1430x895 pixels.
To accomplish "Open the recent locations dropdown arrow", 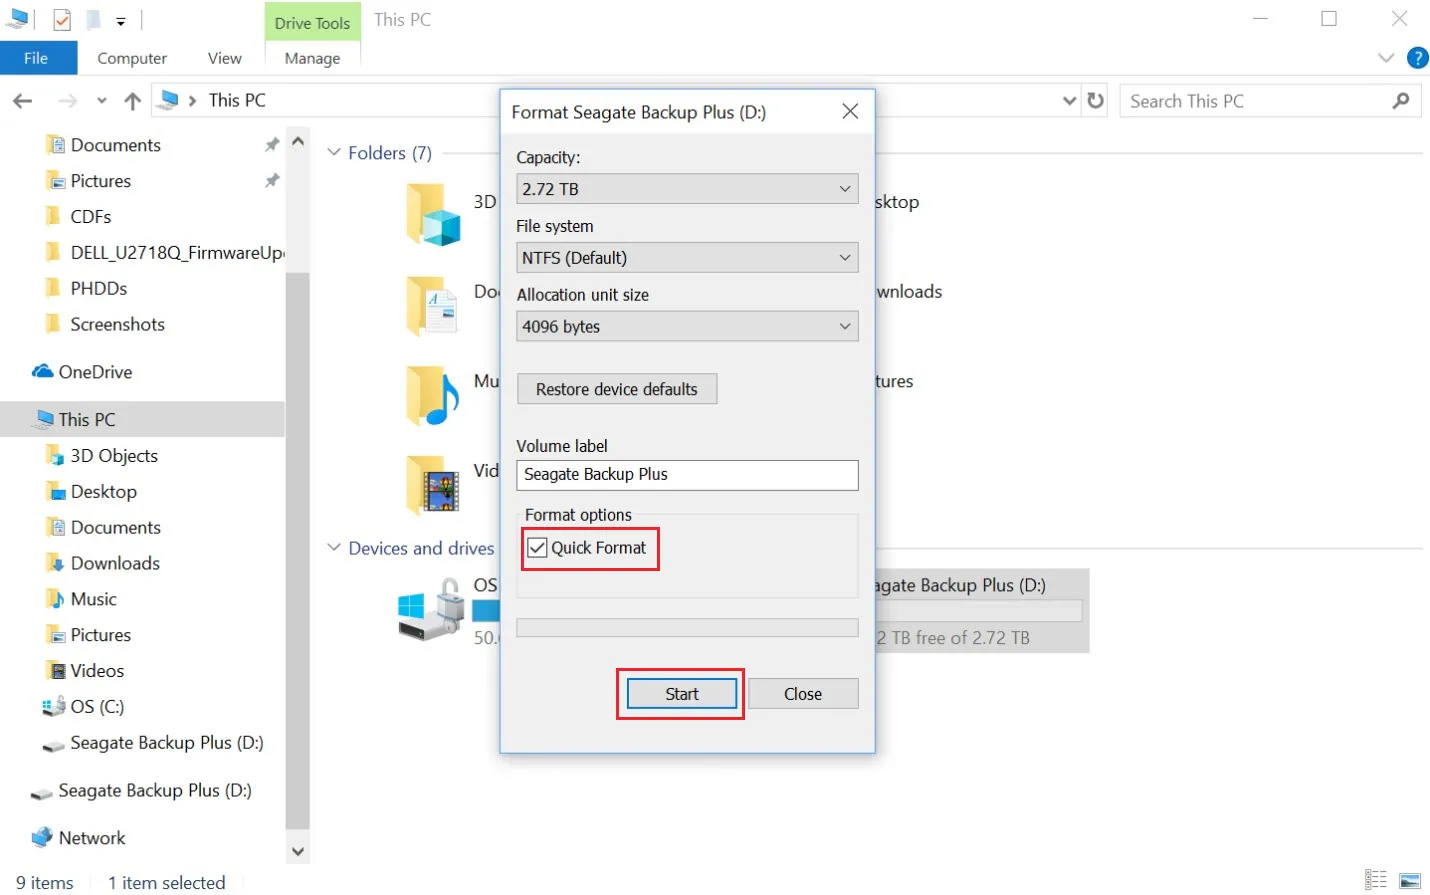I will (x=102, y=101).
